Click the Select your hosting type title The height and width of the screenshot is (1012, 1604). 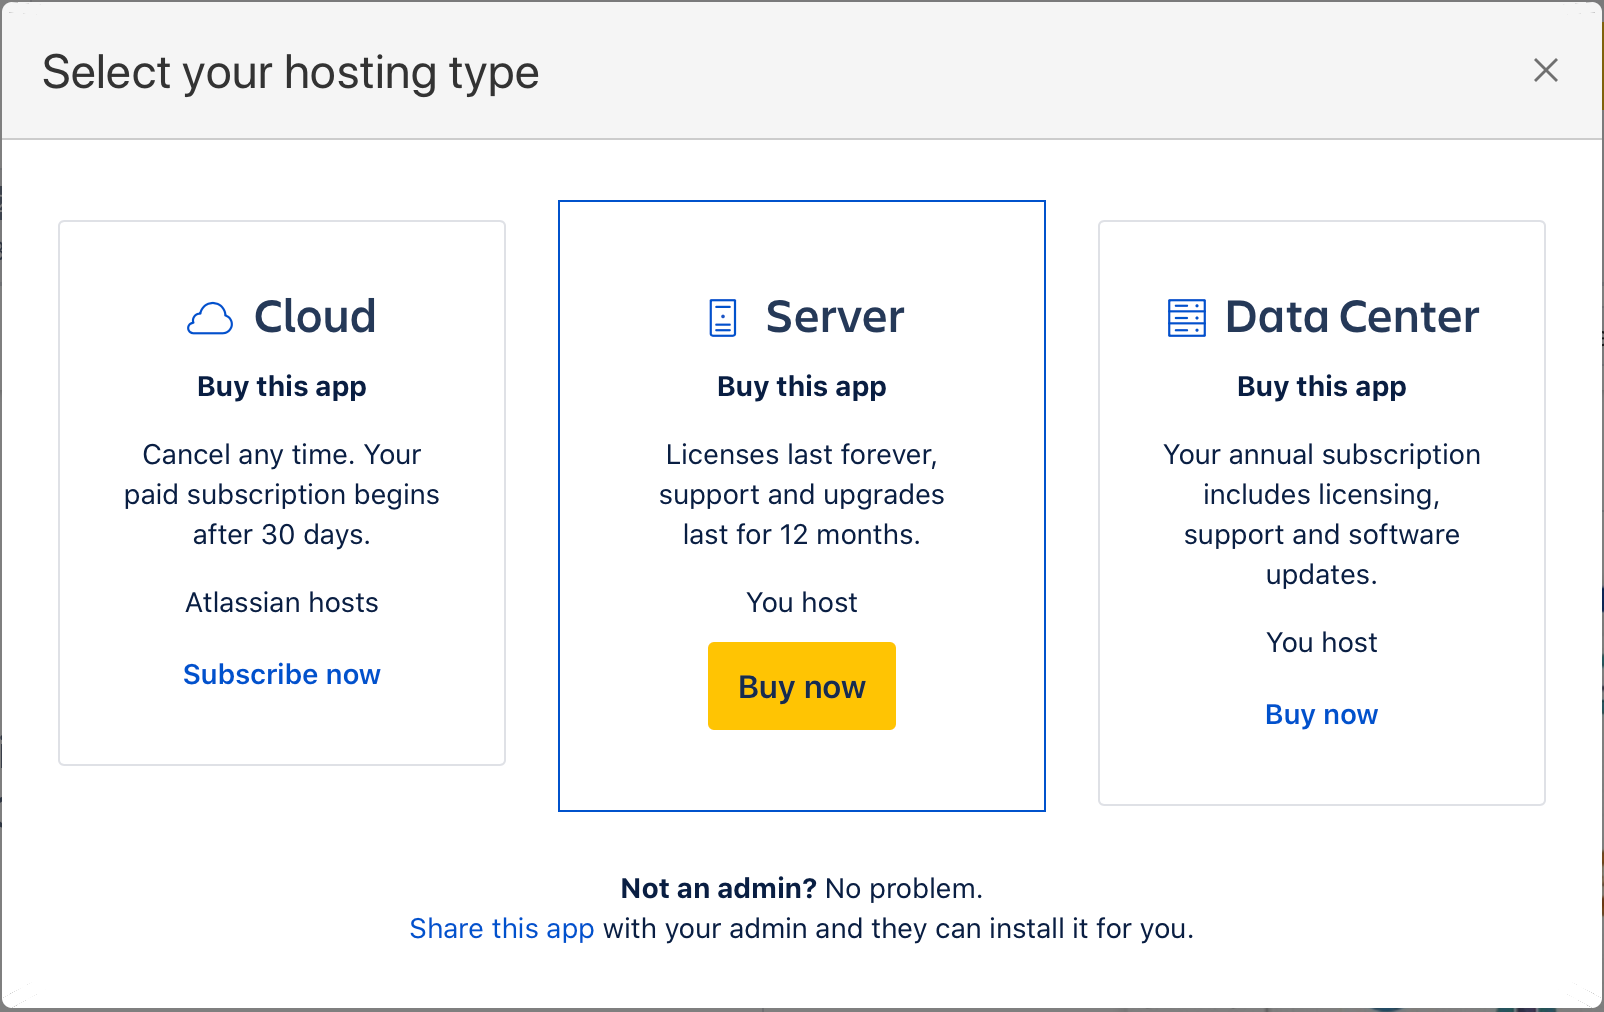pyautogui.click(x=289, y=71)
